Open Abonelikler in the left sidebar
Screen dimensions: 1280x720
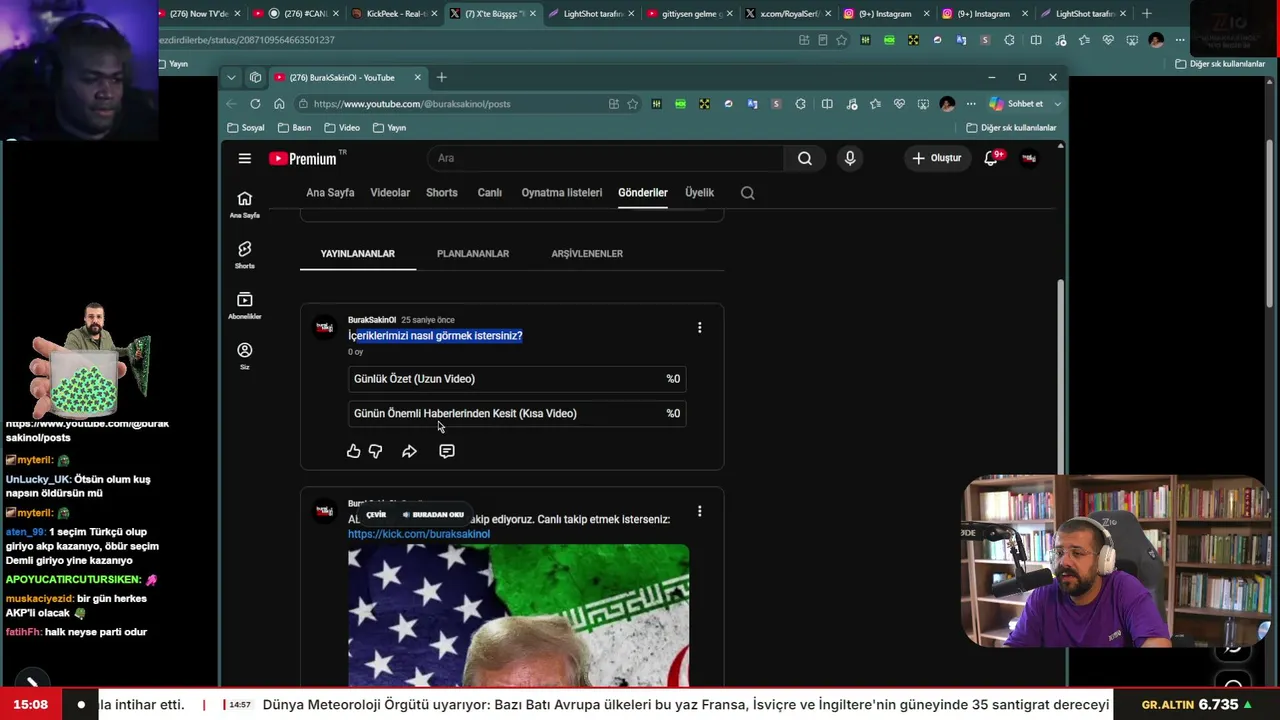pyautogui.click(x=244, y=305)
